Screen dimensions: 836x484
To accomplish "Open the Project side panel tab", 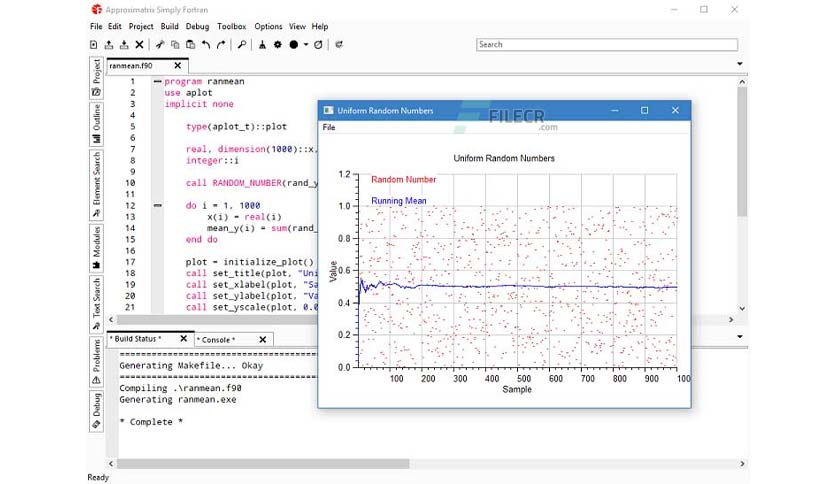I will coord(97,78).
